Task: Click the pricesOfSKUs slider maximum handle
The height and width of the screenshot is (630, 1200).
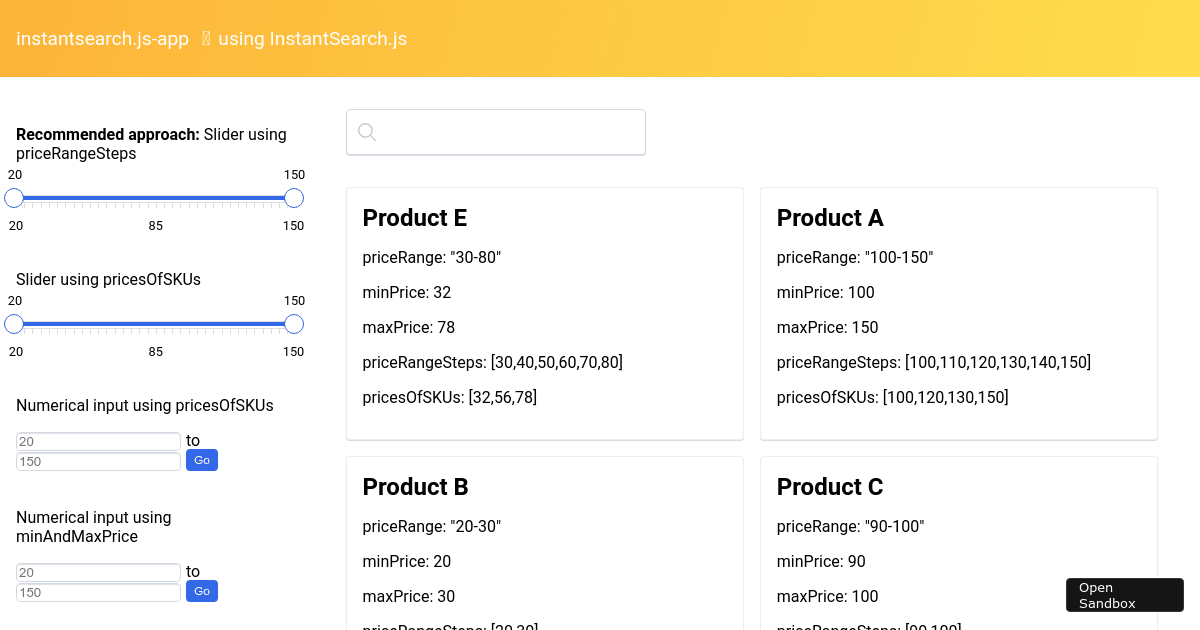Action: pos(294,324)
